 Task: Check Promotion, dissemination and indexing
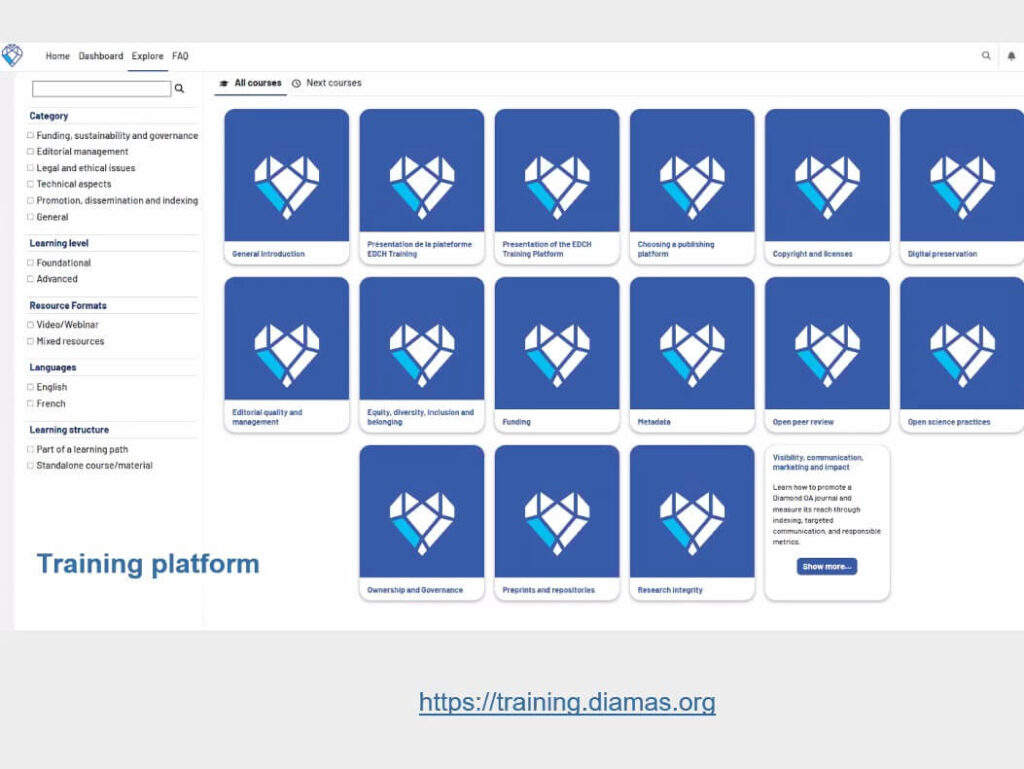[30, 200]
